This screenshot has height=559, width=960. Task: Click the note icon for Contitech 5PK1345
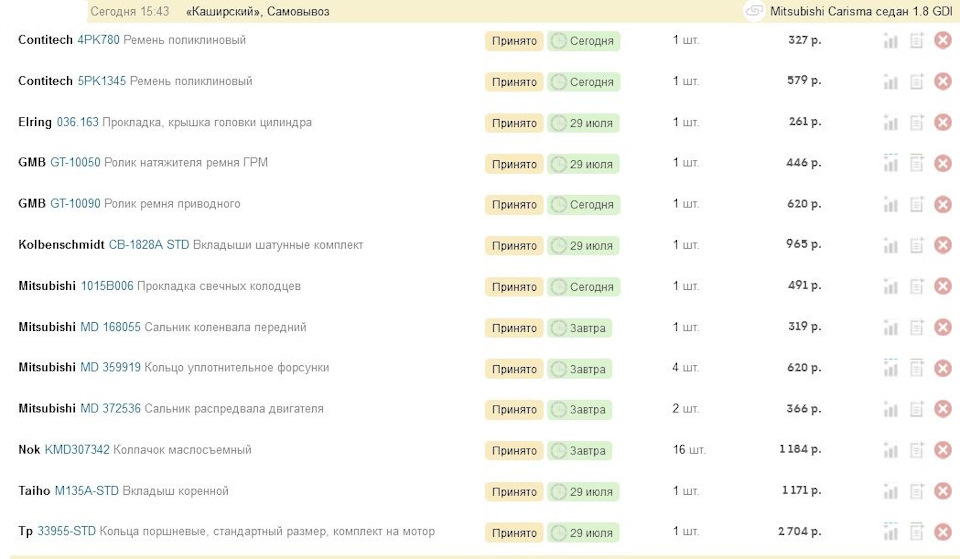click(x=916, y=82)
